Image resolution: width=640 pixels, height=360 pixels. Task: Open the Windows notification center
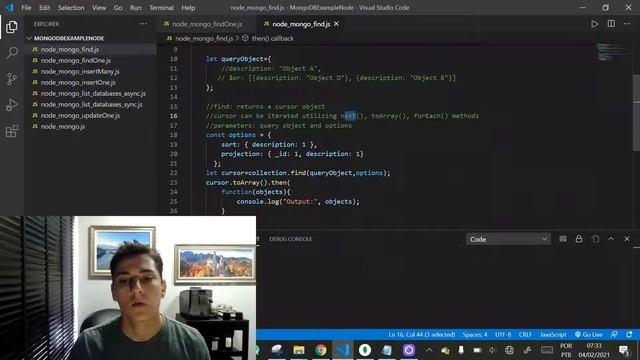[x=623, y=350]
